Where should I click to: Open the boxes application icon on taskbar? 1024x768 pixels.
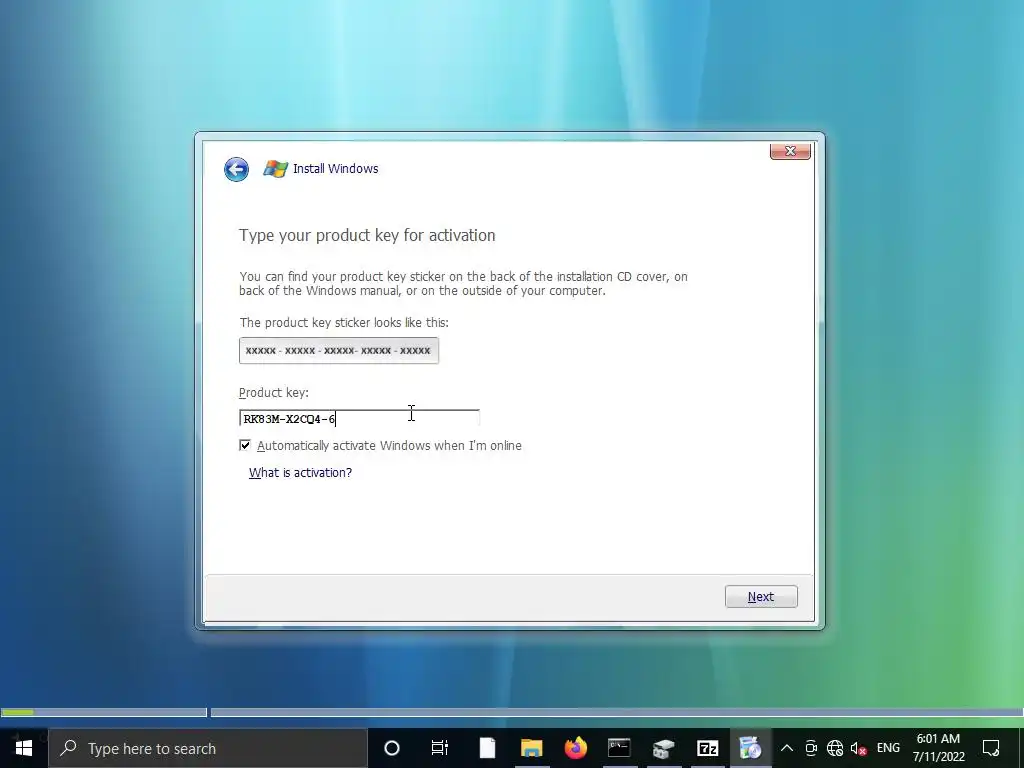pos(663,748)
